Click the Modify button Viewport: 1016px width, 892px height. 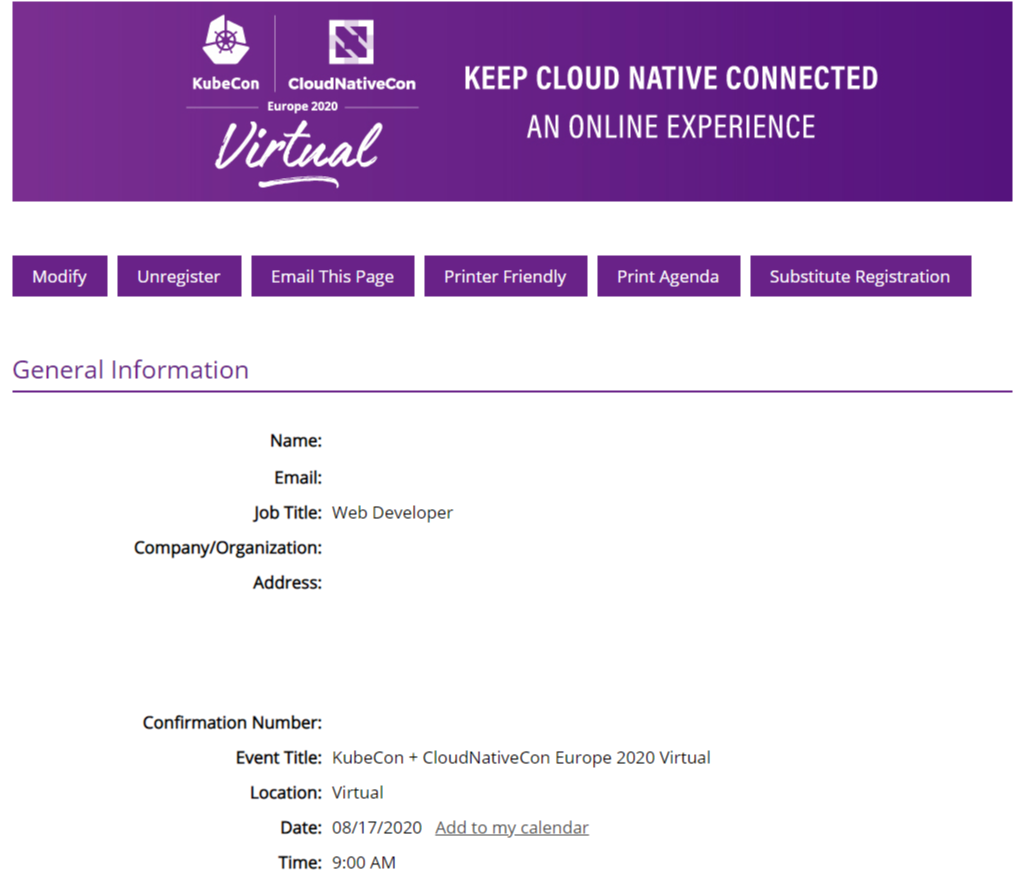coord(60,276)
